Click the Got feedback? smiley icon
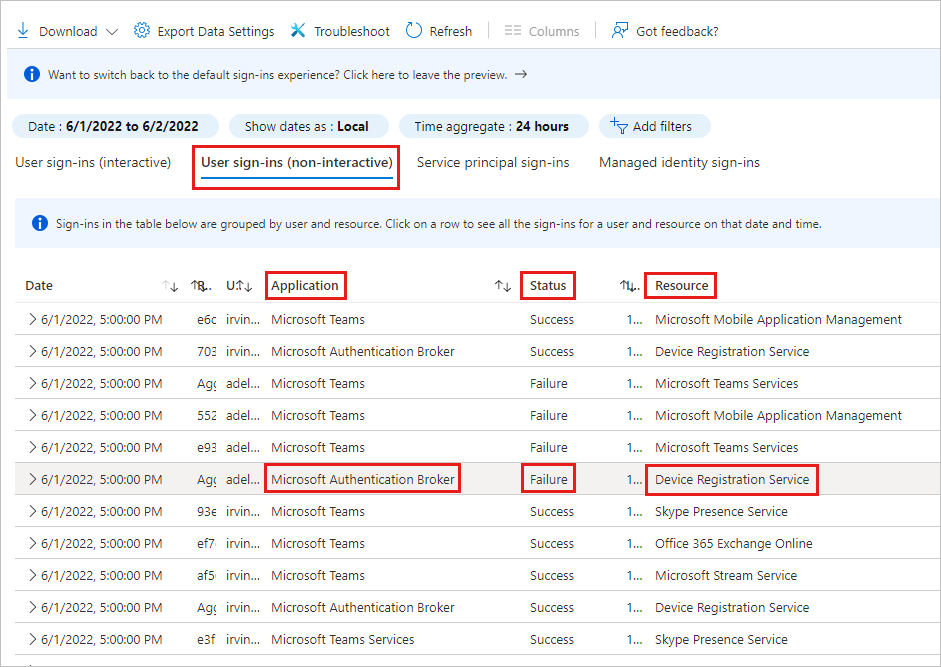The image size is (941, 667). [x=621, y=30]
